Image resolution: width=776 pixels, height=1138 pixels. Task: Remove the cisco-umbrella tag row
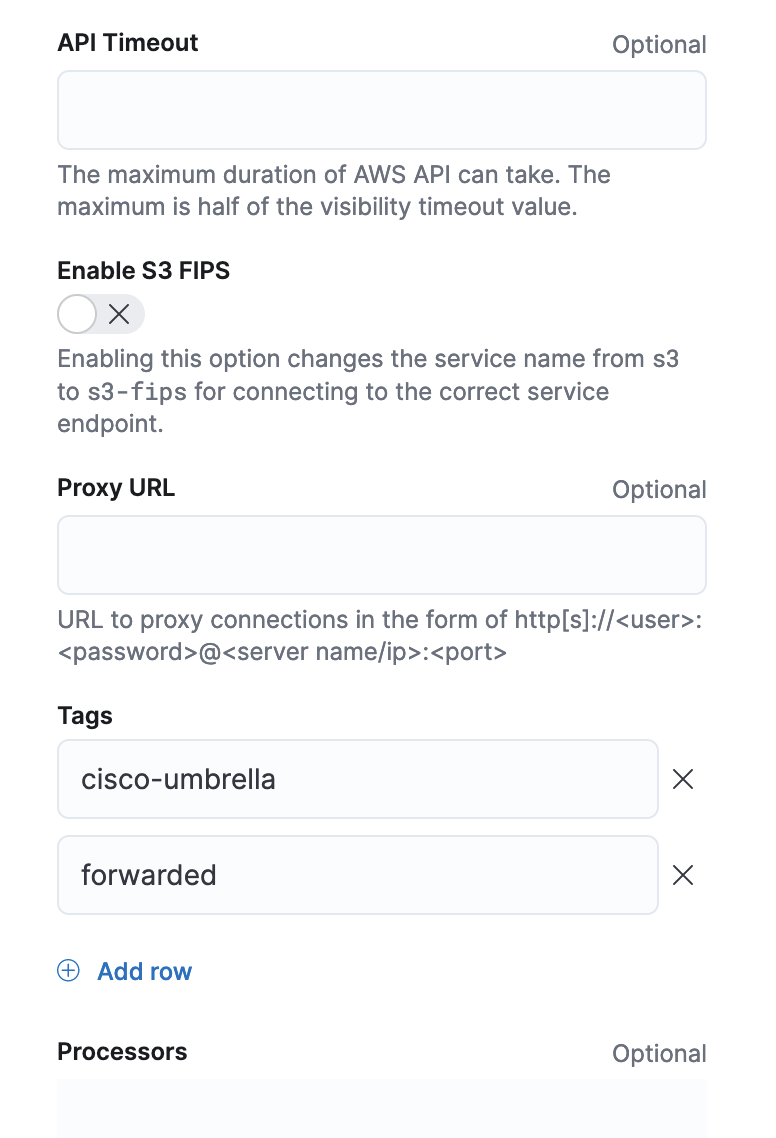pos(683,779)
